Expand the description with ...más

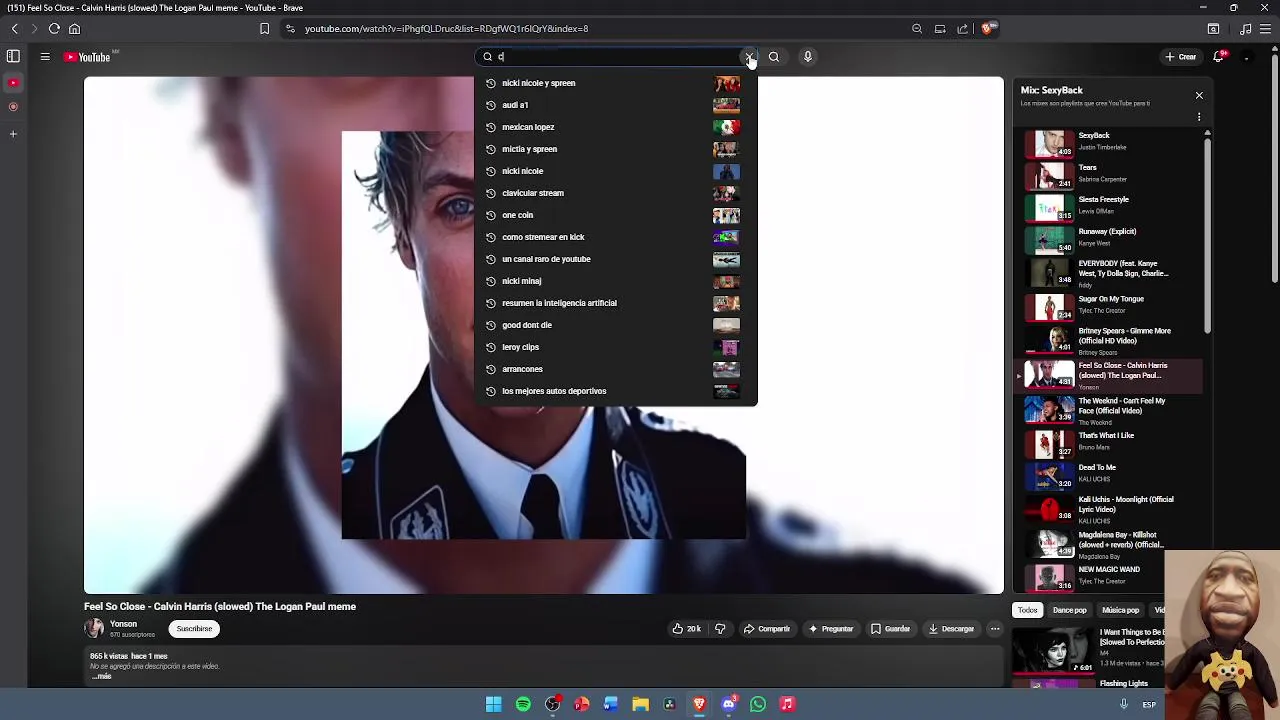pos(101,677)
